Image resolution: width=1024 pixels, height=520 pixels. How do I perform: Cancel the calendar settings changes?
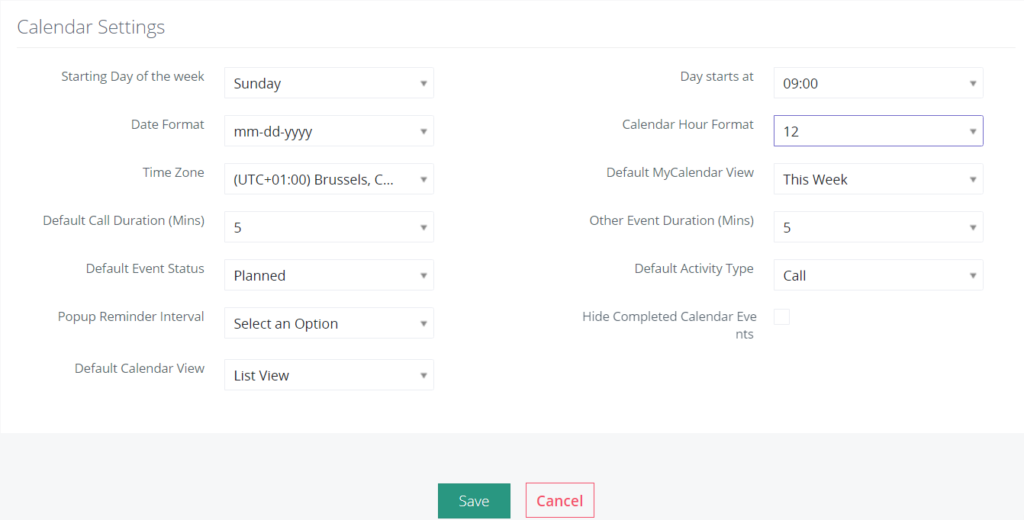click(x=560, y=500)
